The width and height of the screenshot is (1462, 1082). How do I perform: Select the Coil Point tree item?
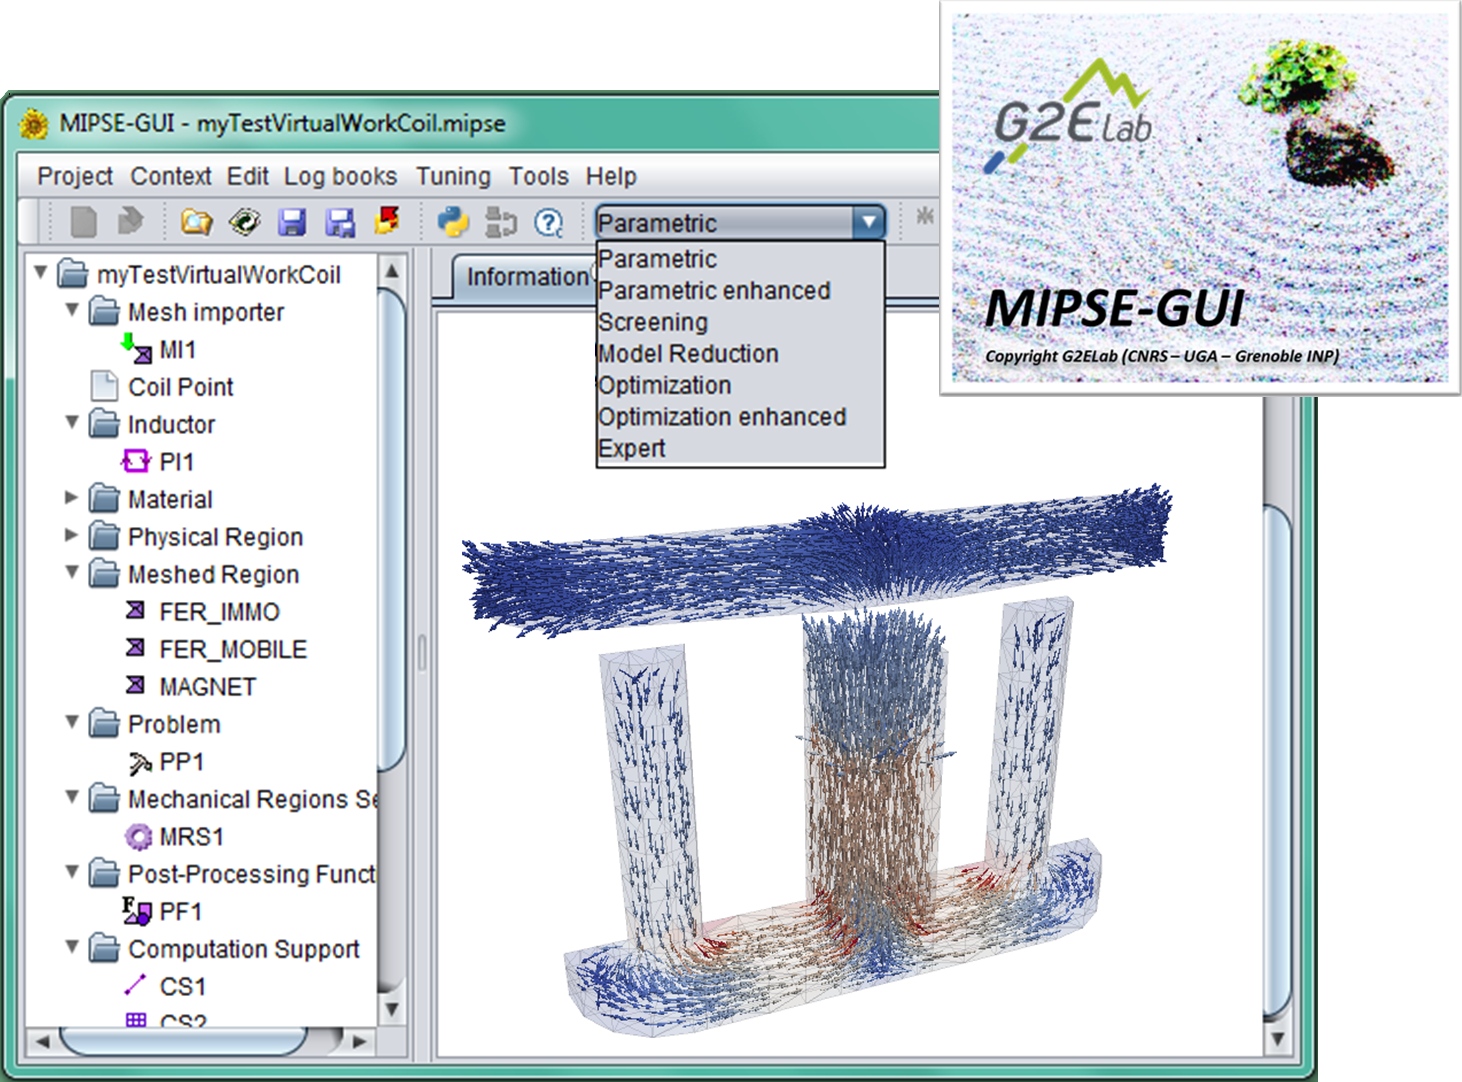pyautogui.click(x=180, y=387)
